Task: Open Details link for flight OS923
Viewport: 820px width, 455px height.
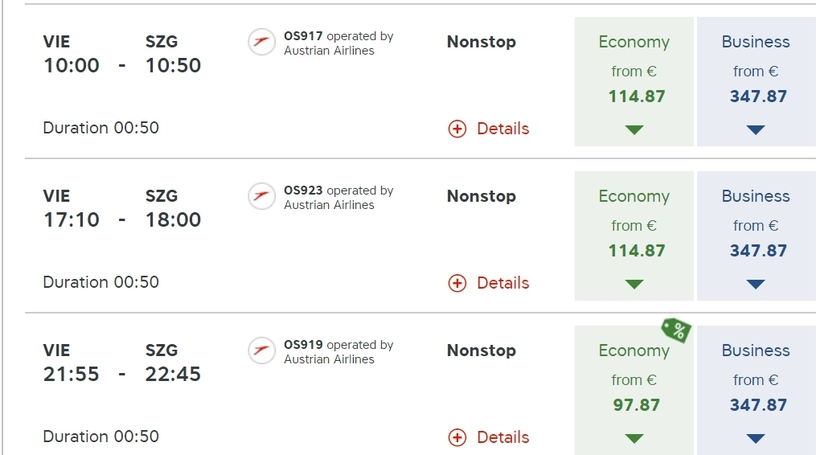Action: coord(503,283)
